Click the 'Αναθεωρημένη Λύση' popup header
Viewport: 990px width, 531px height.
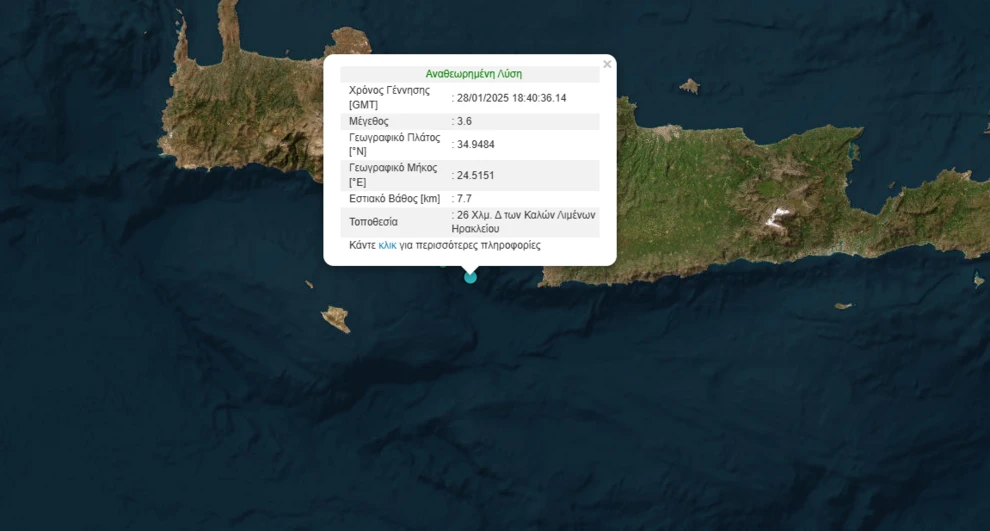point(473,73)
